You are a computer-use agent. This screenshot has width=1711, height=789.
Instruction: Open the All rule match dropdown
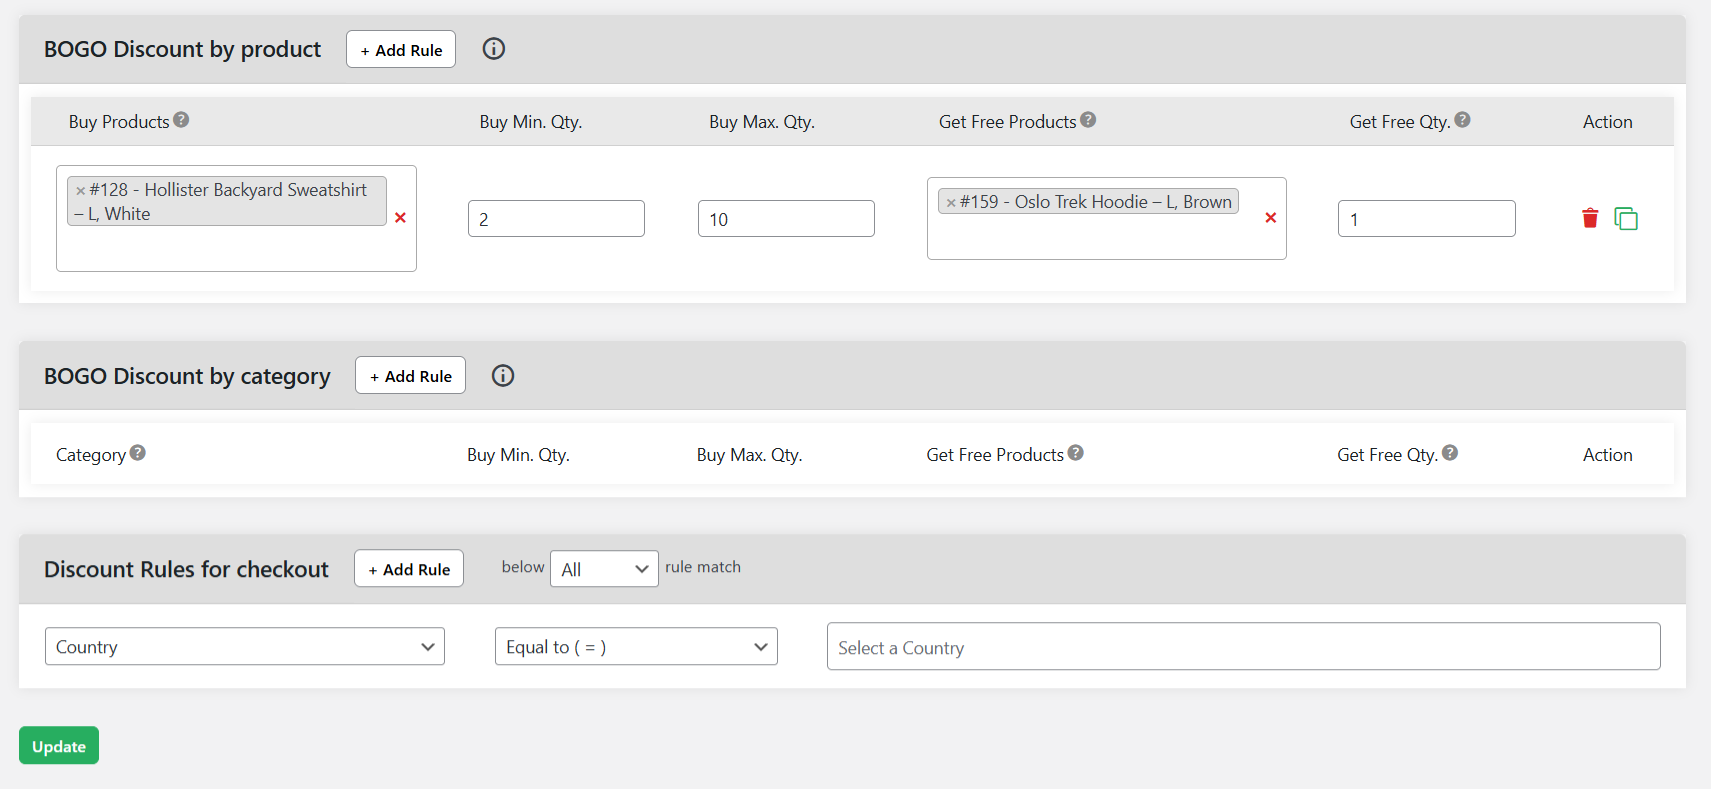pos(604,569)
